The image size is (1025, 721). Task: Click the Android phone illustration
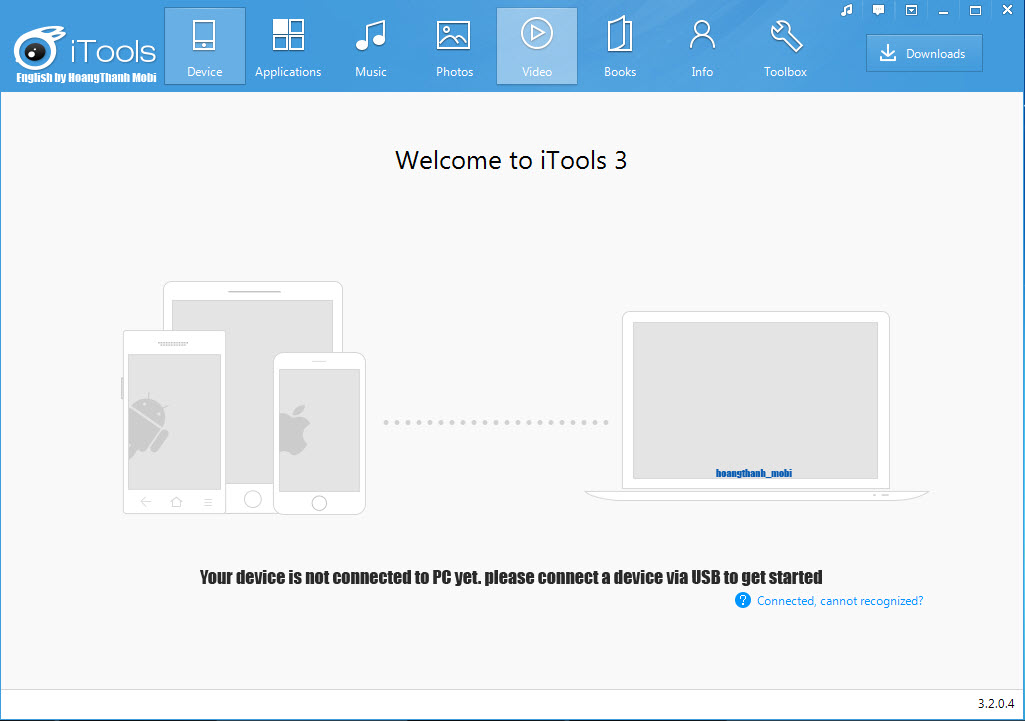click(x=174, y=422)
